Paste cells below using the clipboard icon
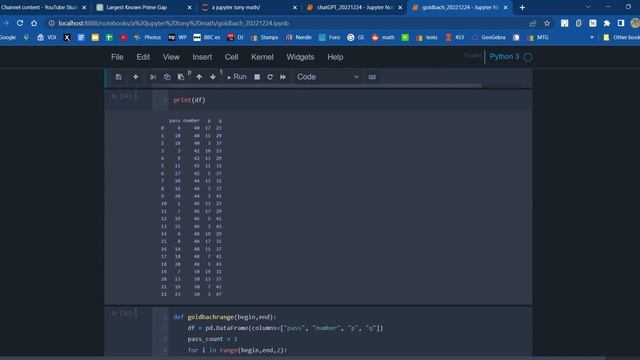This screenshot has height=360, width=640. point(181,77)
